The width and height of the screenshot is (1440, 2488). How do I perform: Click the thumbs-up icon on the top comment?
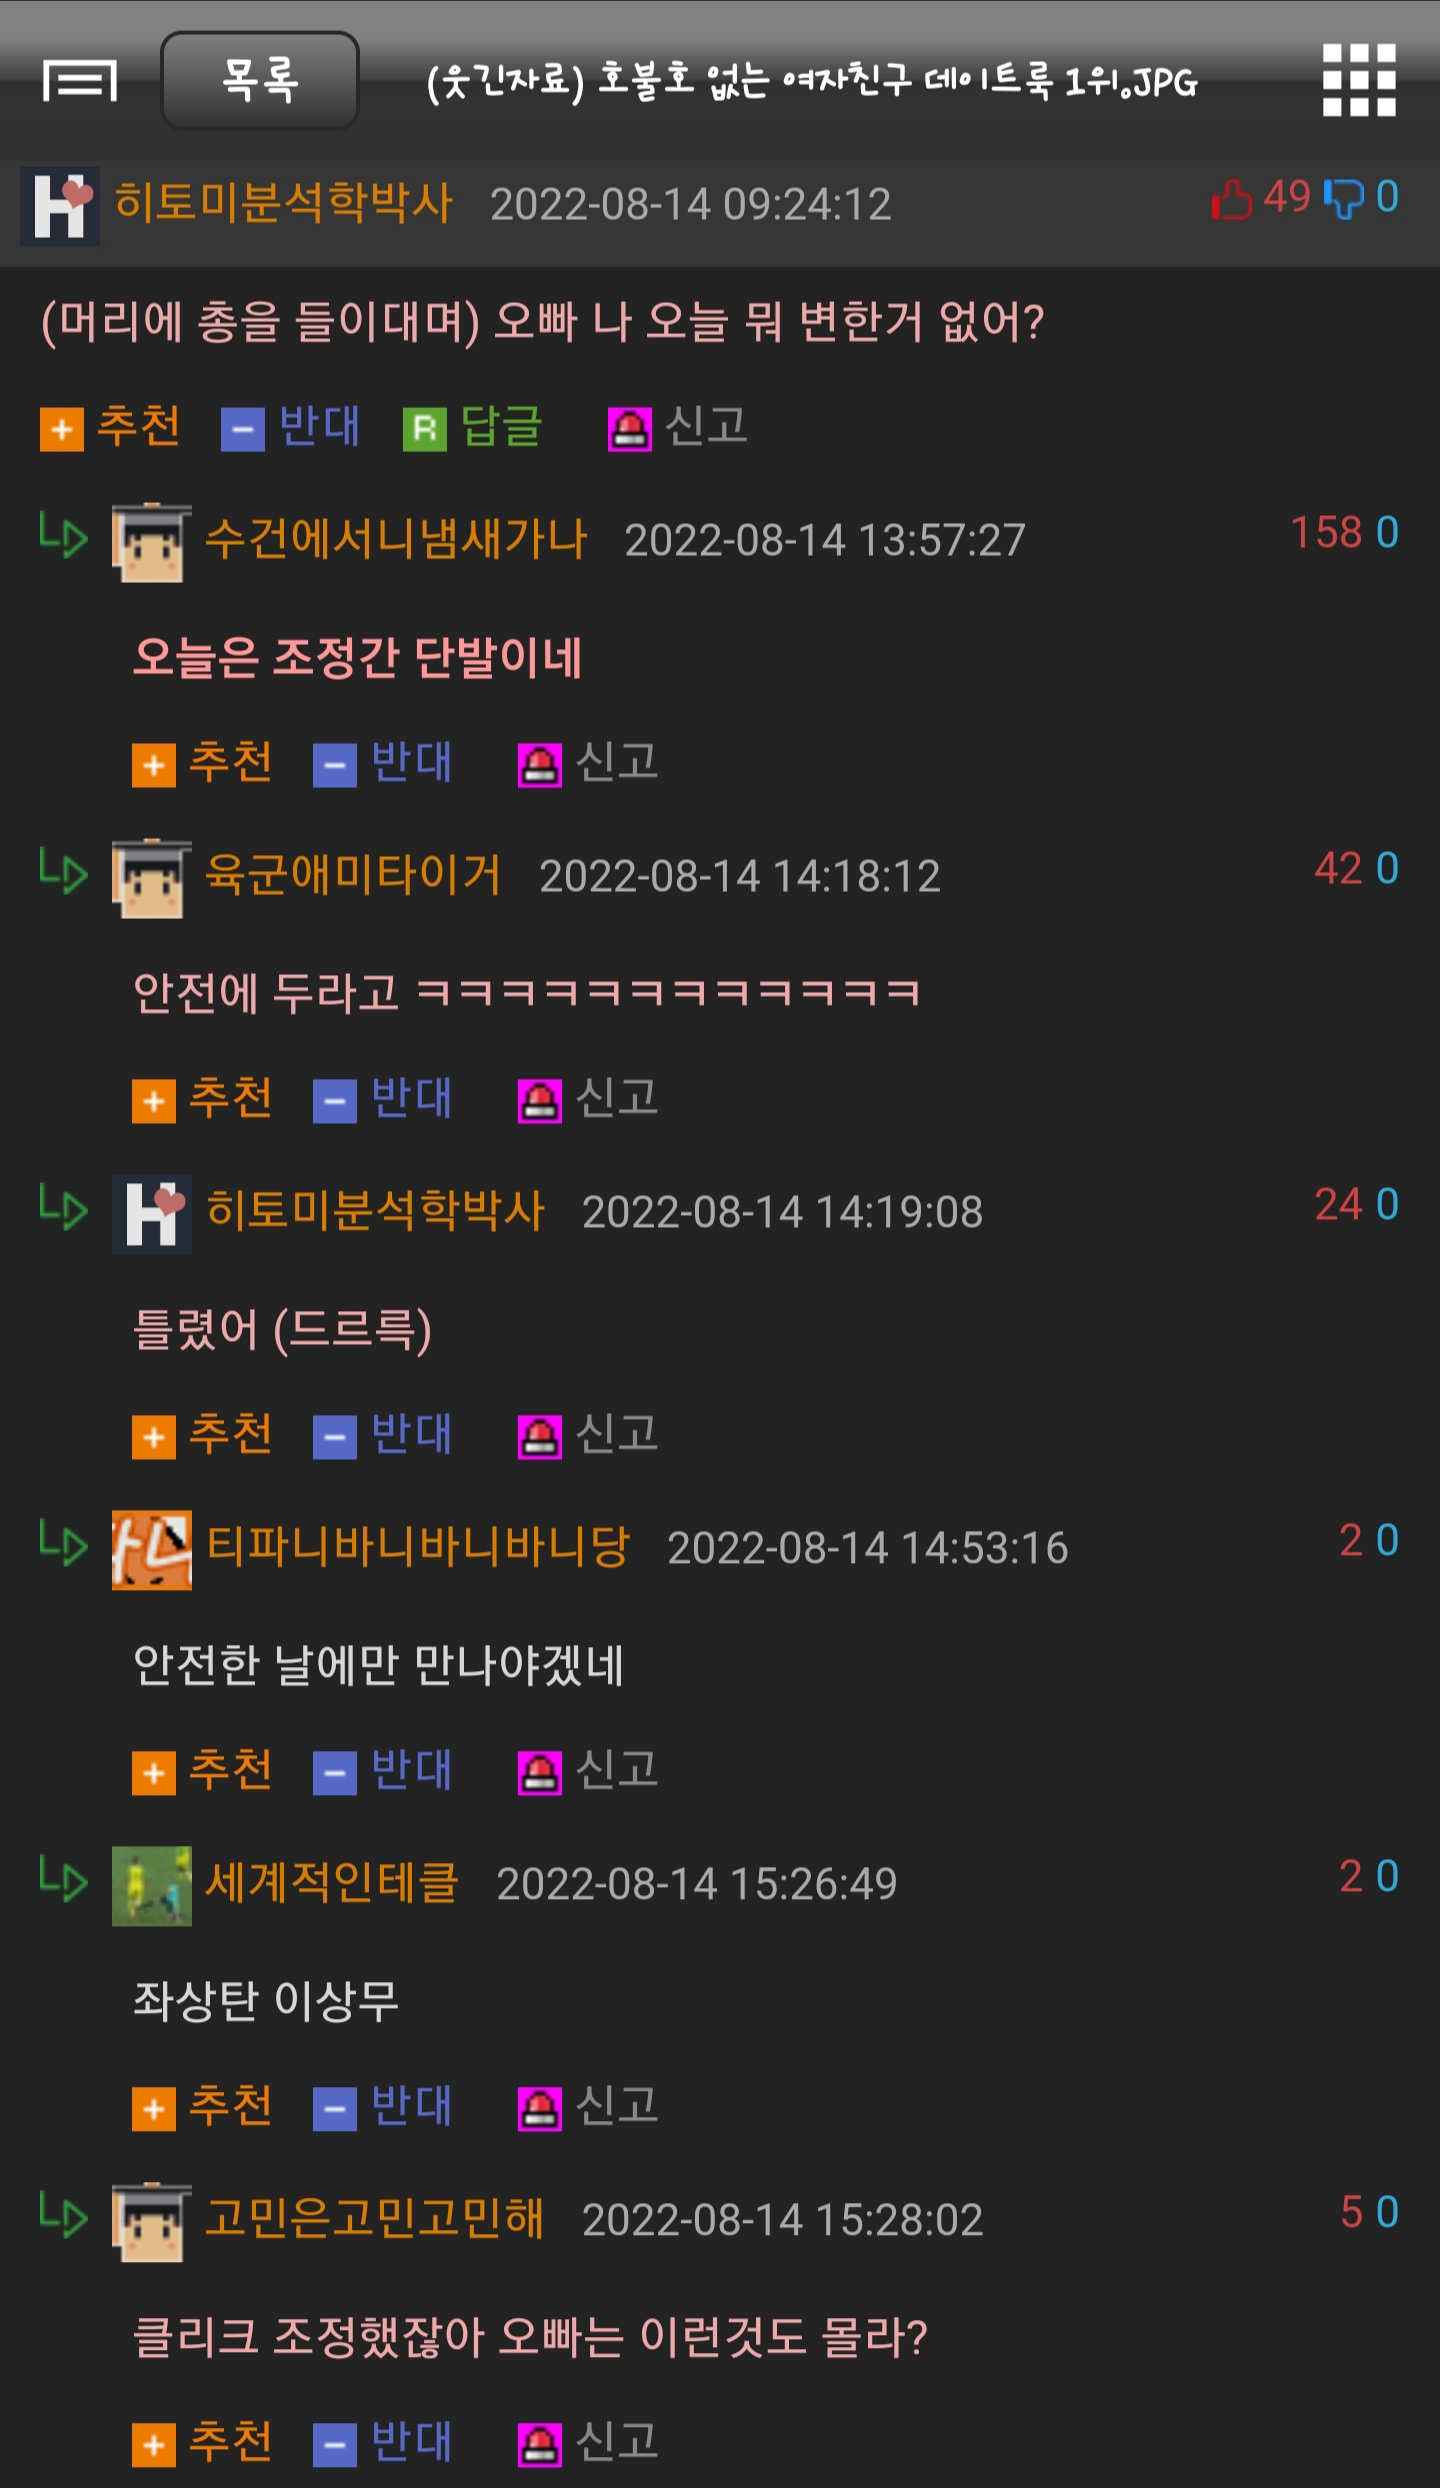(1232, 198)
